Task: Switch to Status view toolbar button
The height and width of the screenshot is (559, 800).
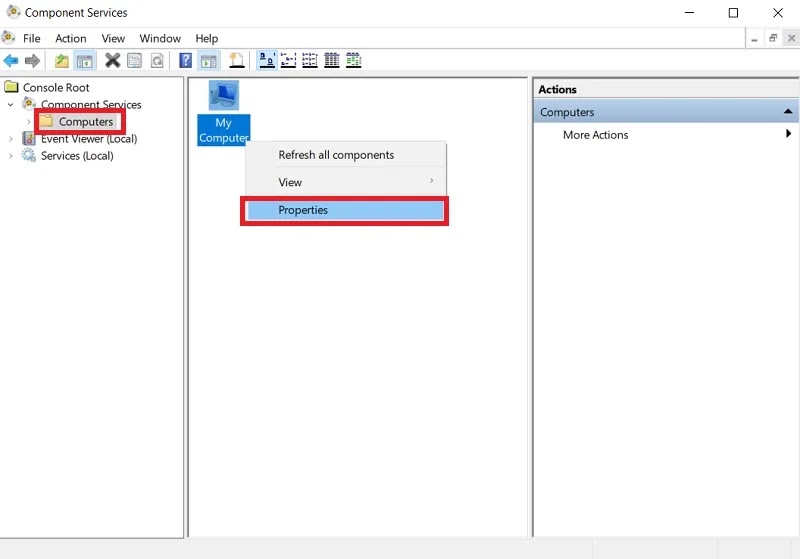Action: (x=354, y=60)
